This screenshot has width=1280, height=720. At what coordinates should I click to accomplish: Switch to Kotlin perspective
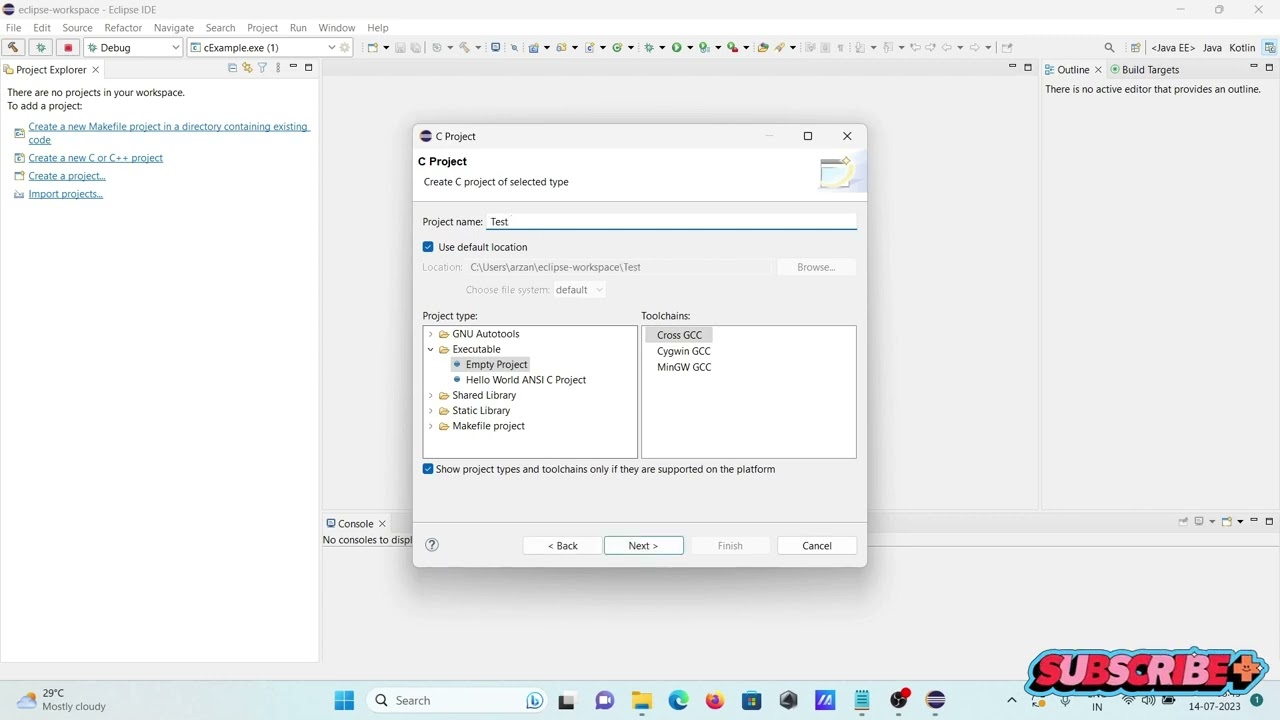pos(1242,47)
